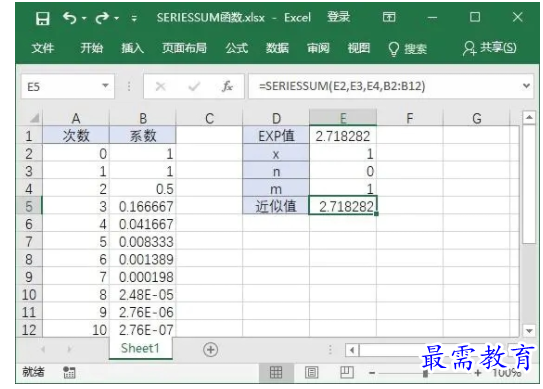Open the Undo history dropdown arrow
543x389 pixels.
pos(84,18)
